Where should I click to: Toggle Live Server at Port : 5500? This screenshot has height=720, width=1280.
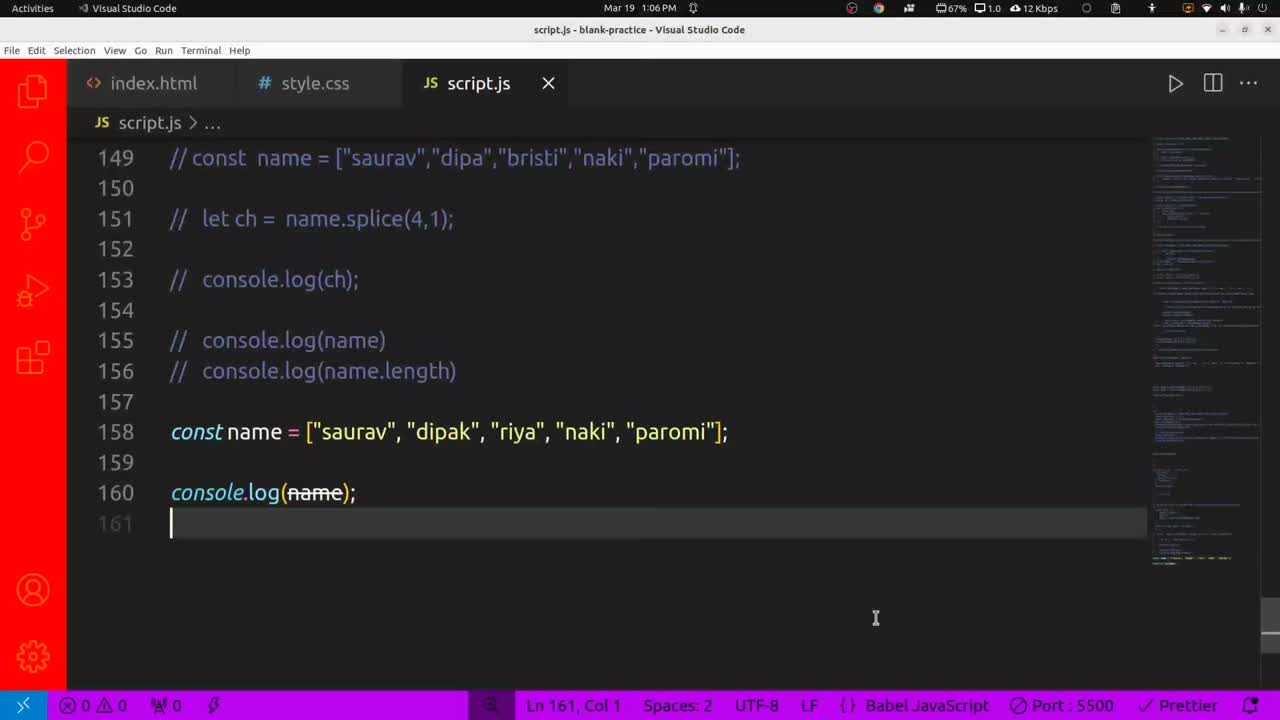pos(1061,705)
